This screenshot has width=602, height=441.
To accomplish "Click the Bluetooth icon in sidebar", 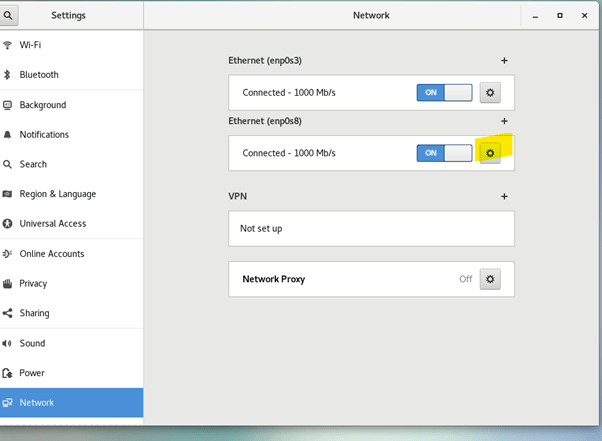I will (8, 75).
